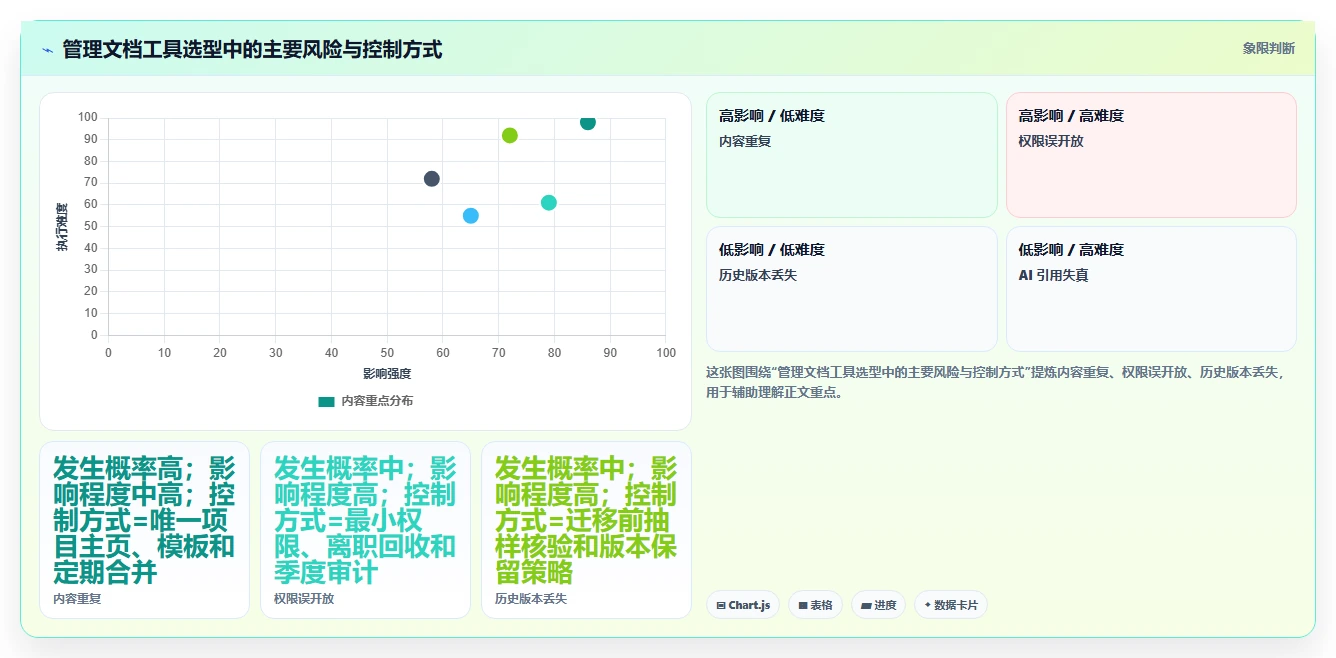
Task: Click the green text about 迁移前抽样核验
Action: point(586,520)
